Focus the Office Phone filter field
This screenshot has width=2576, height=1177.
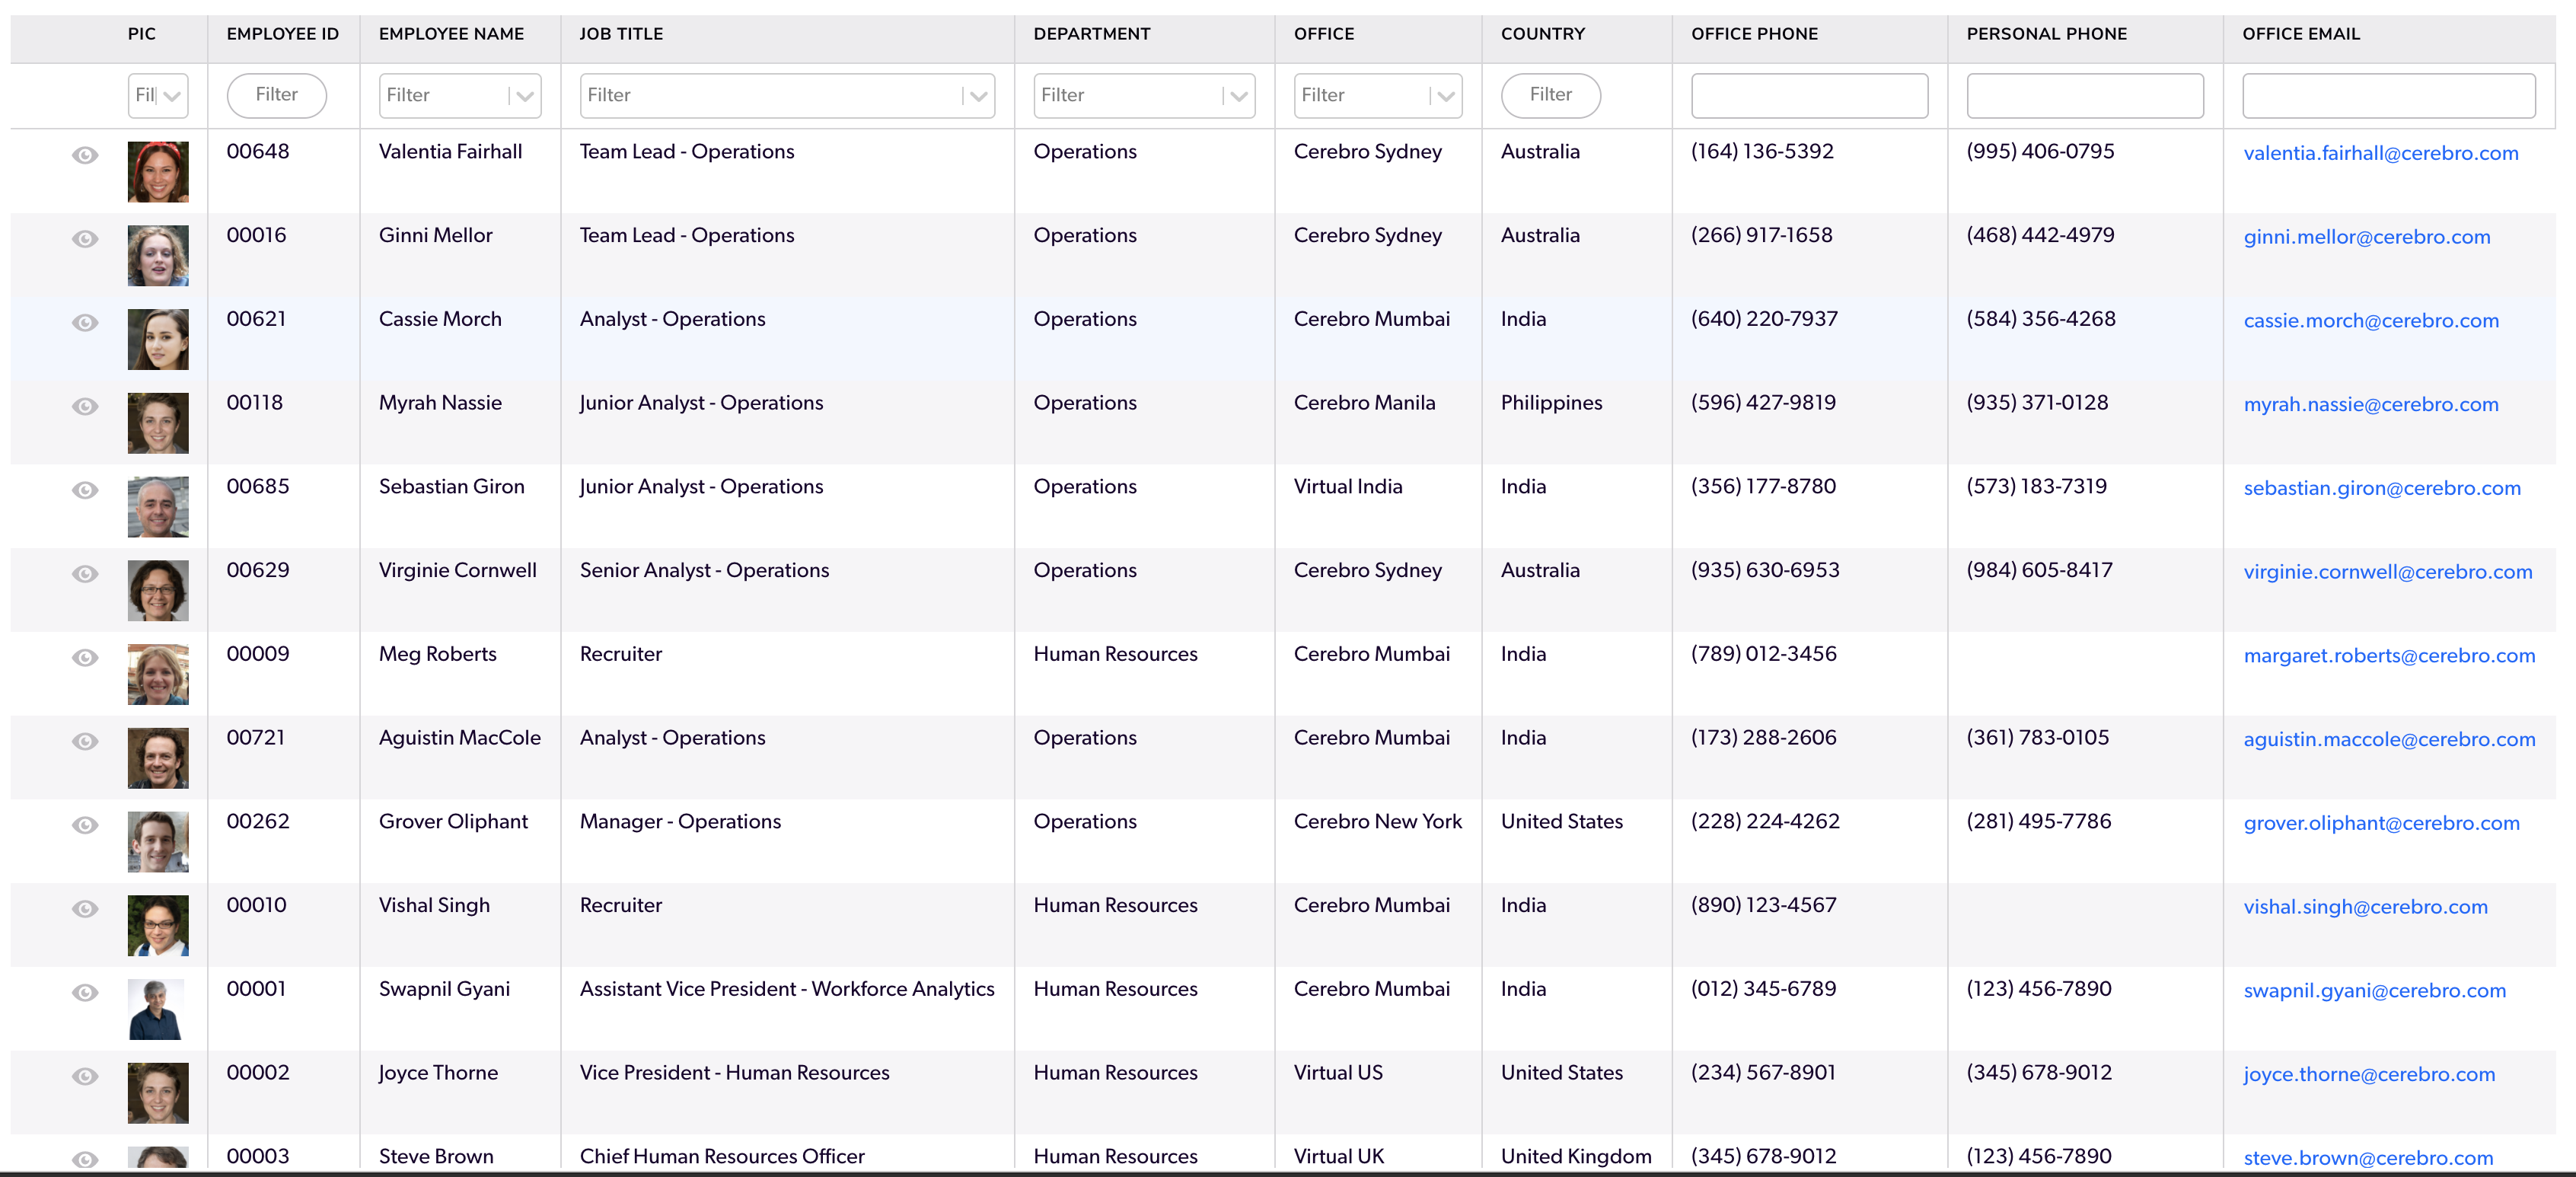[1808, 96]
